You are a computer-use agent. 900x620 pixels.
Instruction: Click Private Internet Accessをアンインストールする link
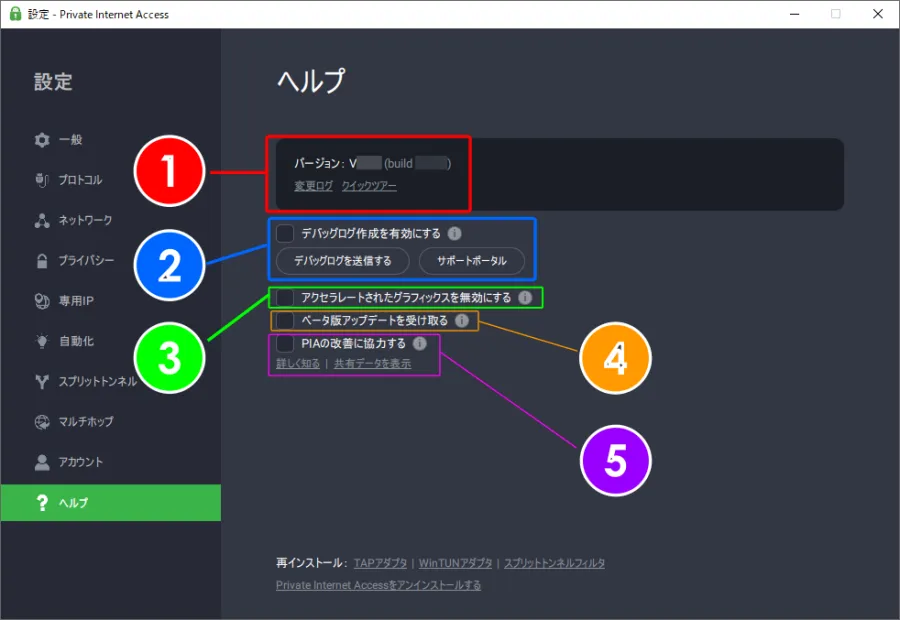coord(378,585)
